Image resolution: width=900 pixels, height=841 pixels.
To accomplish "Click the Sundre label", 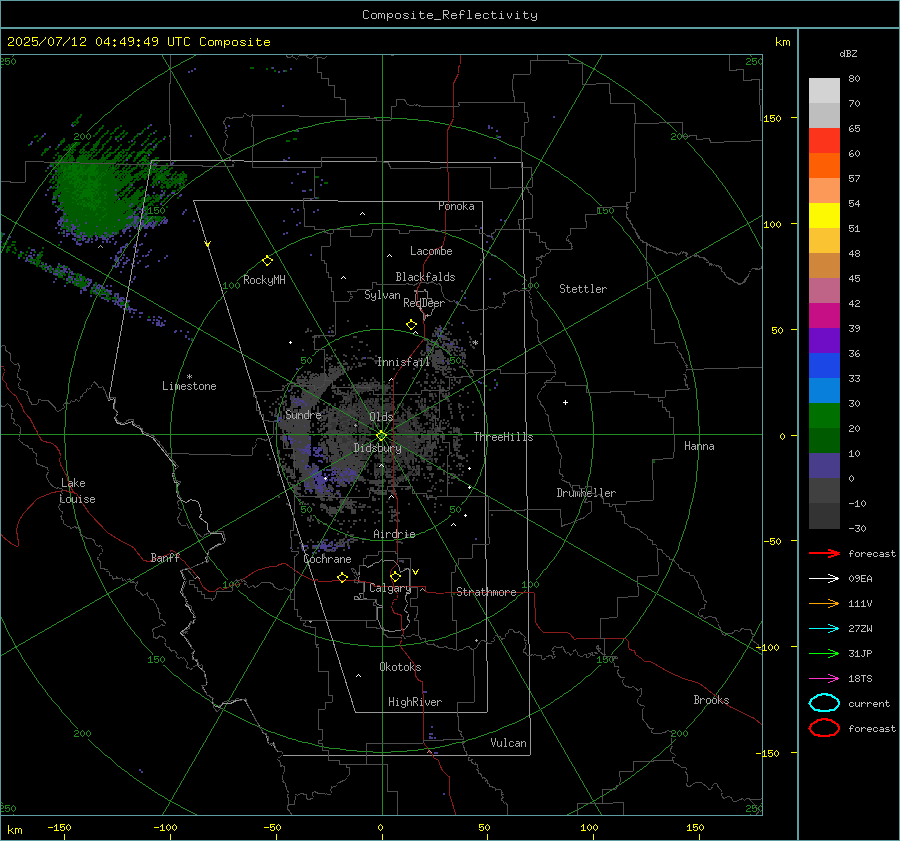I will [303, 414].
